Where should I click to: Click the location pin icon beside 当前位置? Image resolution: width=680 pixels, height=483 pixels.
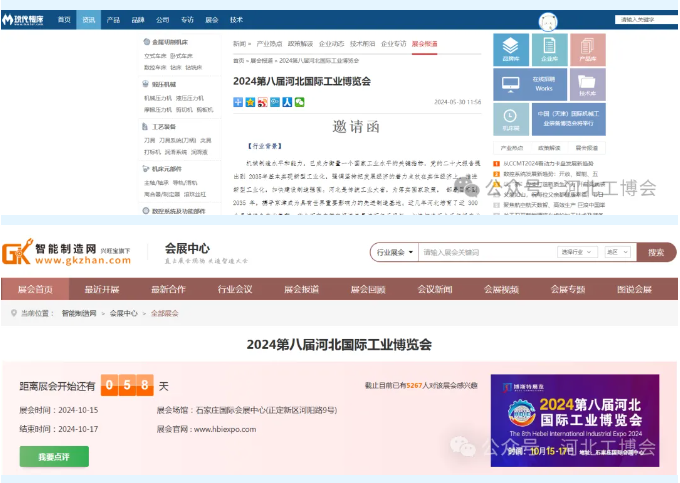pyautogui.click(x=13, y=313)
